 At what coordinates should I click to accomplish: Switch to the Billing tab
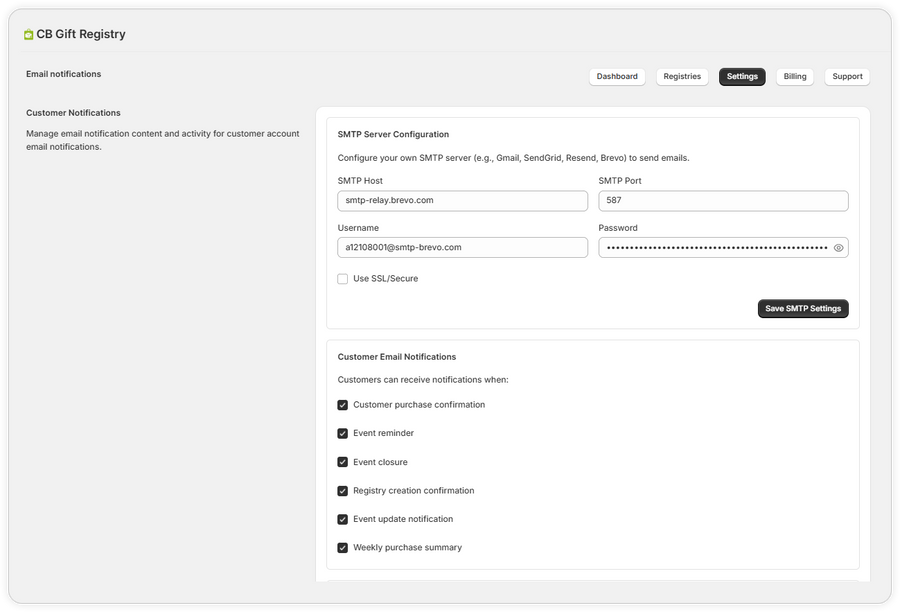tap(795, 76)
